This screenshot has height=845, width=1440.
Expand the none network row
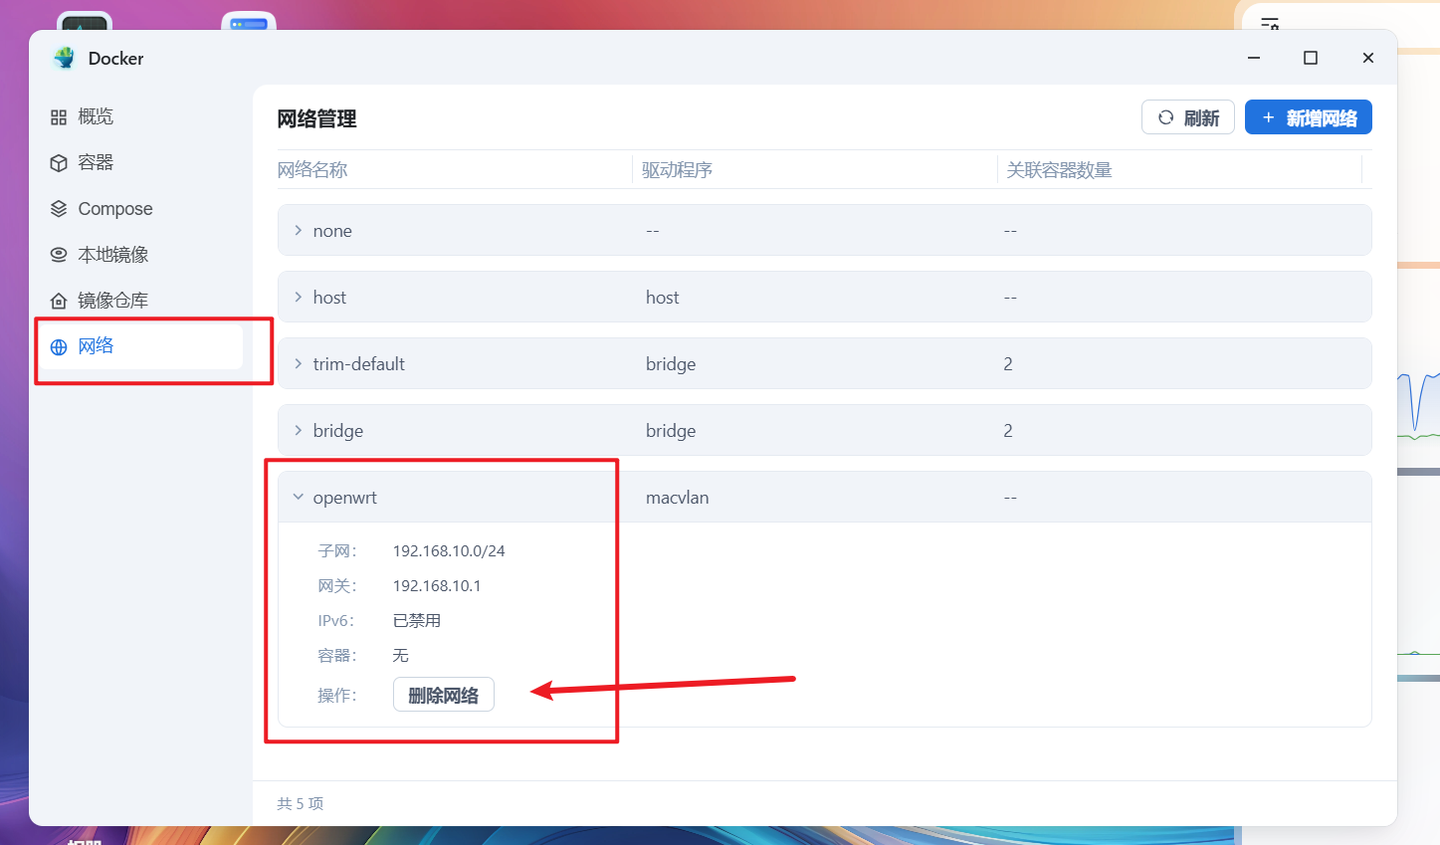pos(297,230)
